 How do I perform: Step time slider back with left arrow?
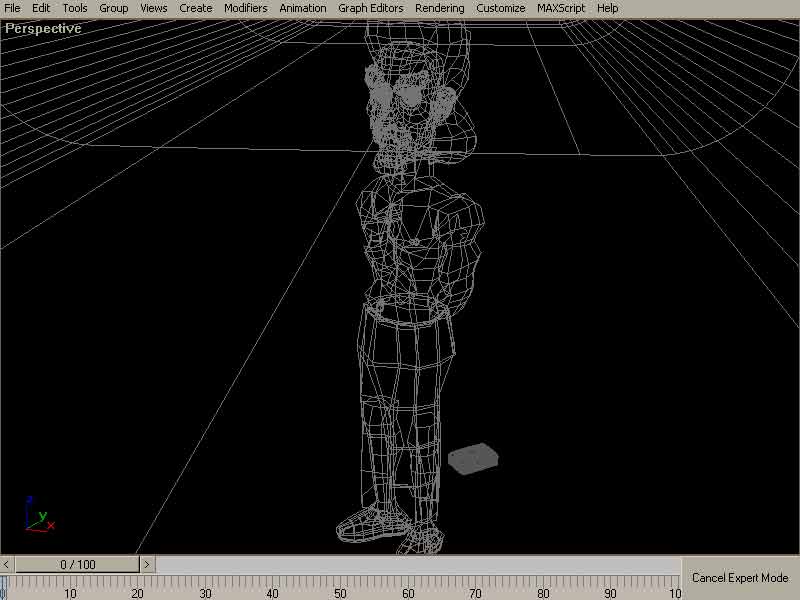point(7,565)
